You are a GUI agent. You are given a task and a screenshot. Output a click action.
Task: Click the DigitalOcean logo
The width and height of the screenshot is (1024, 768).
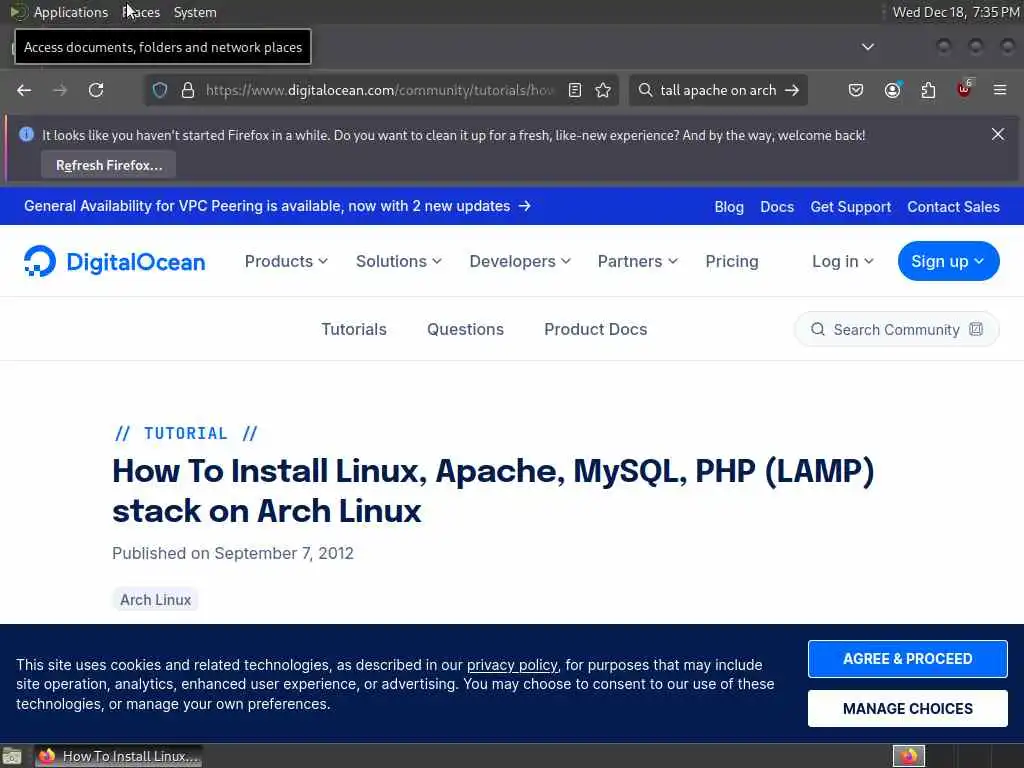[114, 261]
